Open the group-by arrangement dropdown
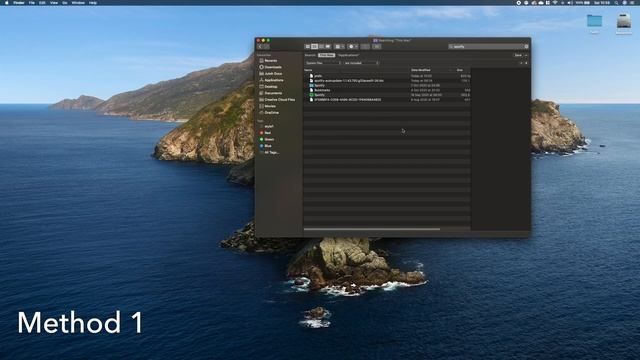 [340, 47]
